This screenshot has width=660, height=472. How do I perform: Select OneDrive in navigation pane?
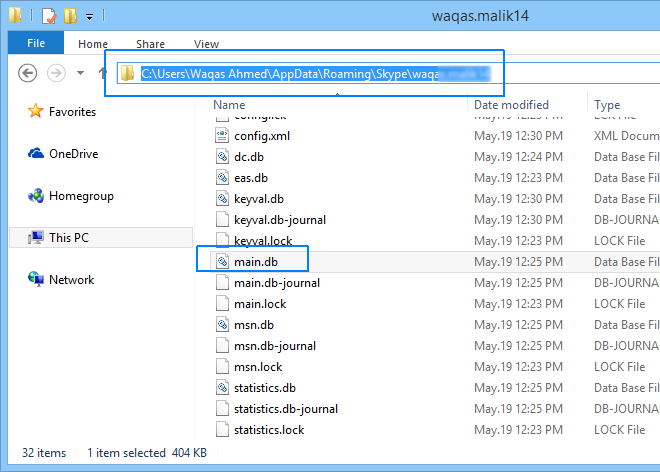pyautogui.click(x=74, y=154)
